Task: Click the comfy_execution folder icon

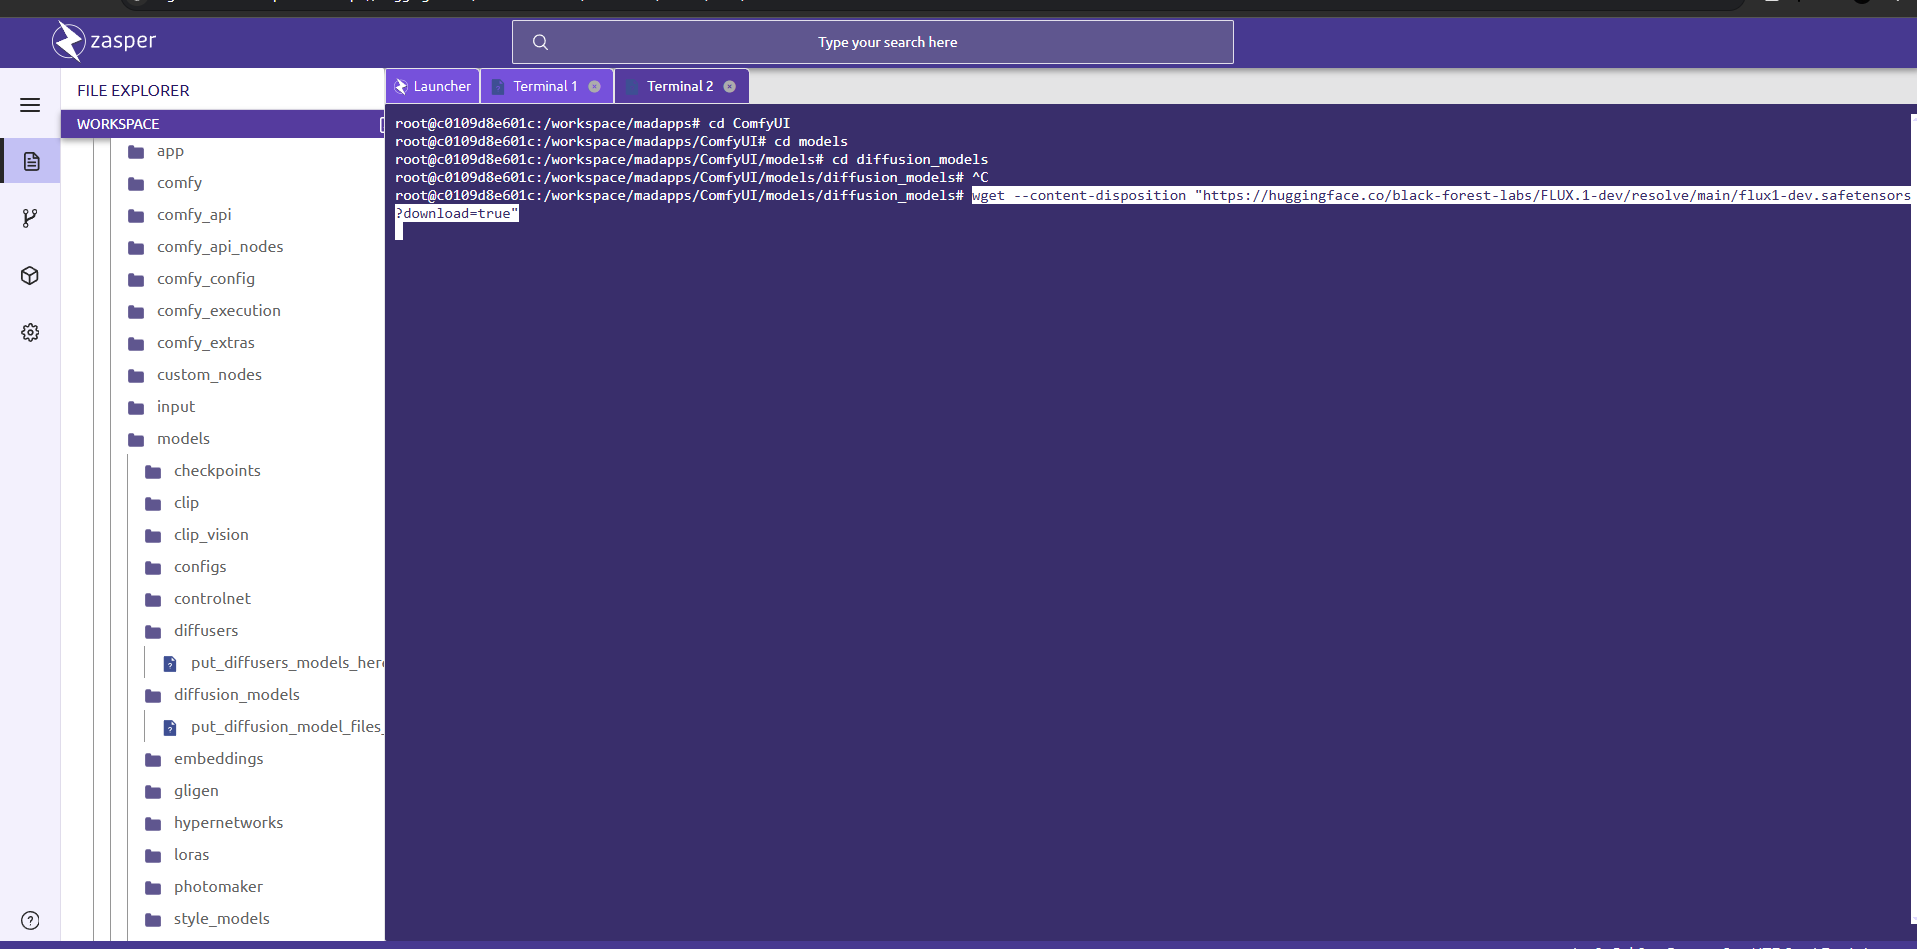Action: coord(136,312)
